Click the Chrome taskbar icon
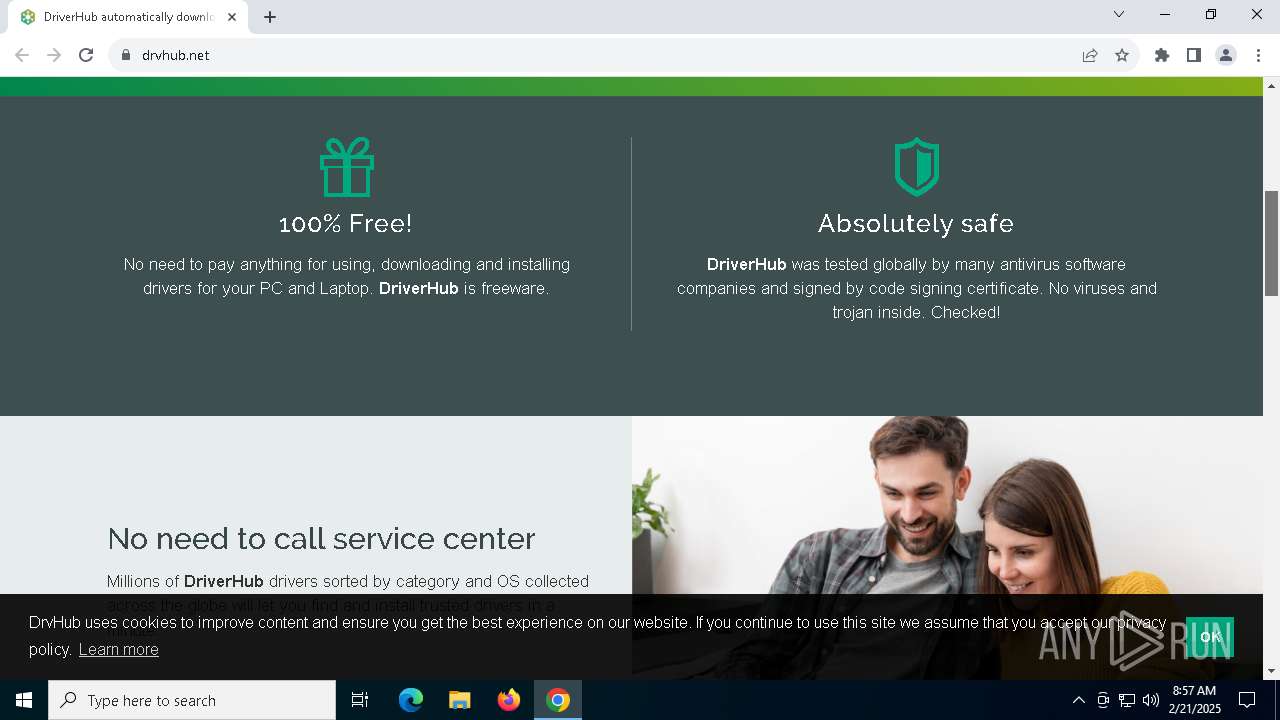 click(558, 700)
